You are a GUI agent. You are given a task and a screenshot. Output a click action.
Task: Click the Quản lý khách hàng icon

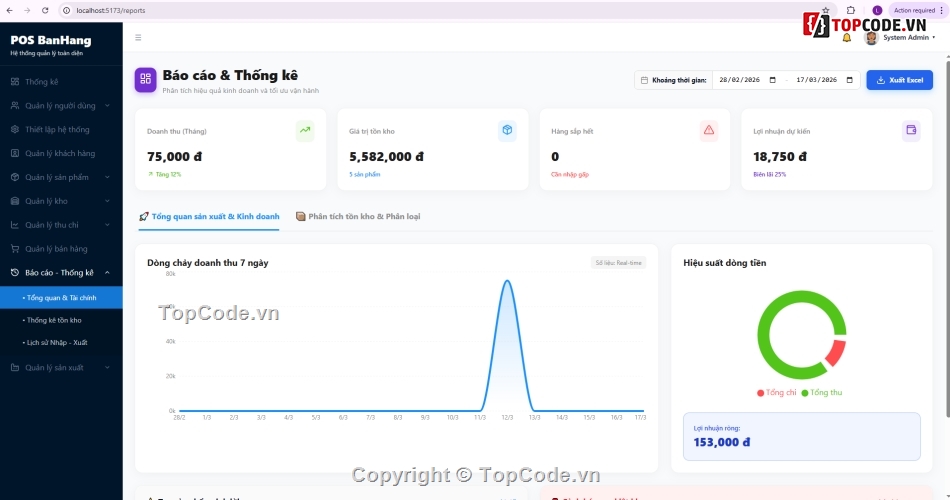[x=15, y=153]
